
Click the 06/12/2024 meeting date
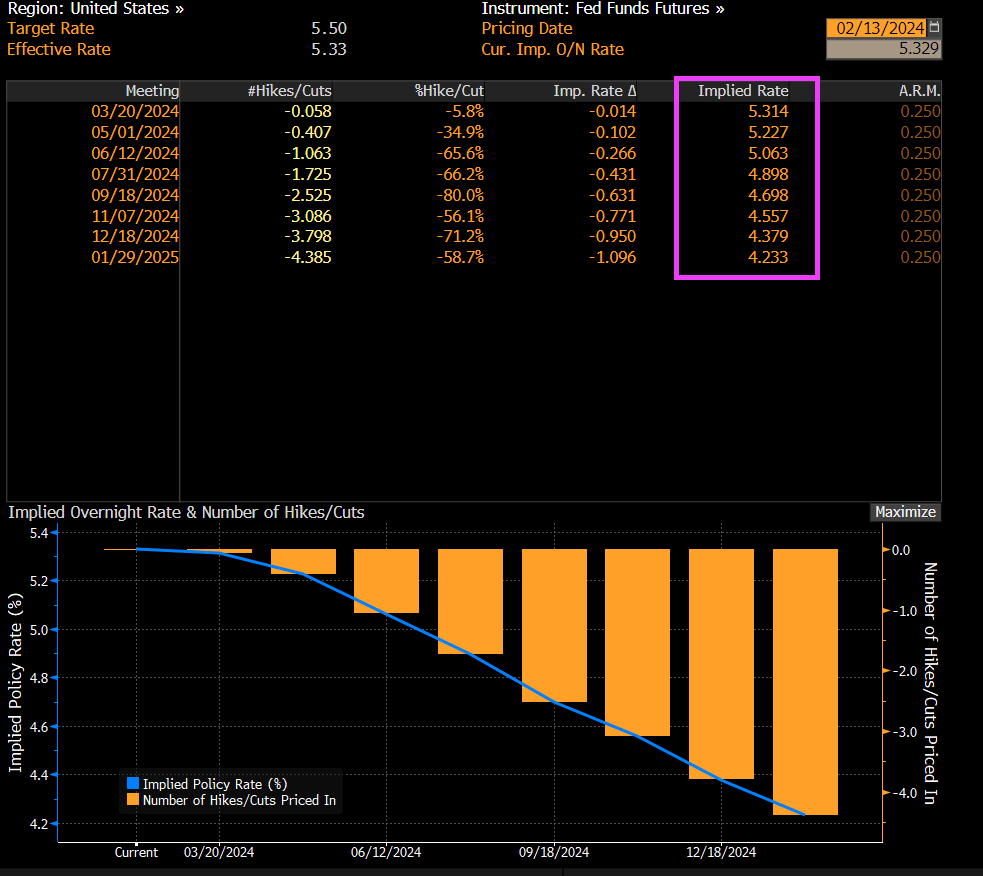point(136,153)
